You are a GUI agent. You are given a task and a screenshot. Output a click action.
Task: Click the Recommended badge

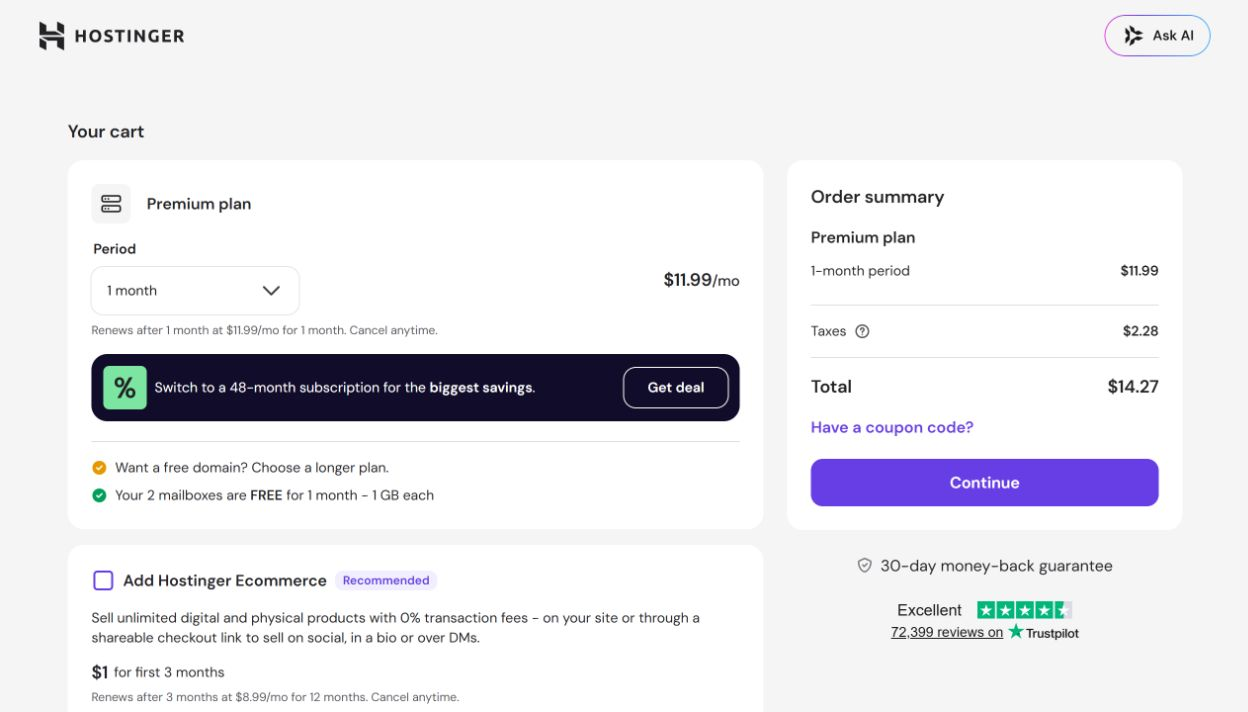(386, 580)
